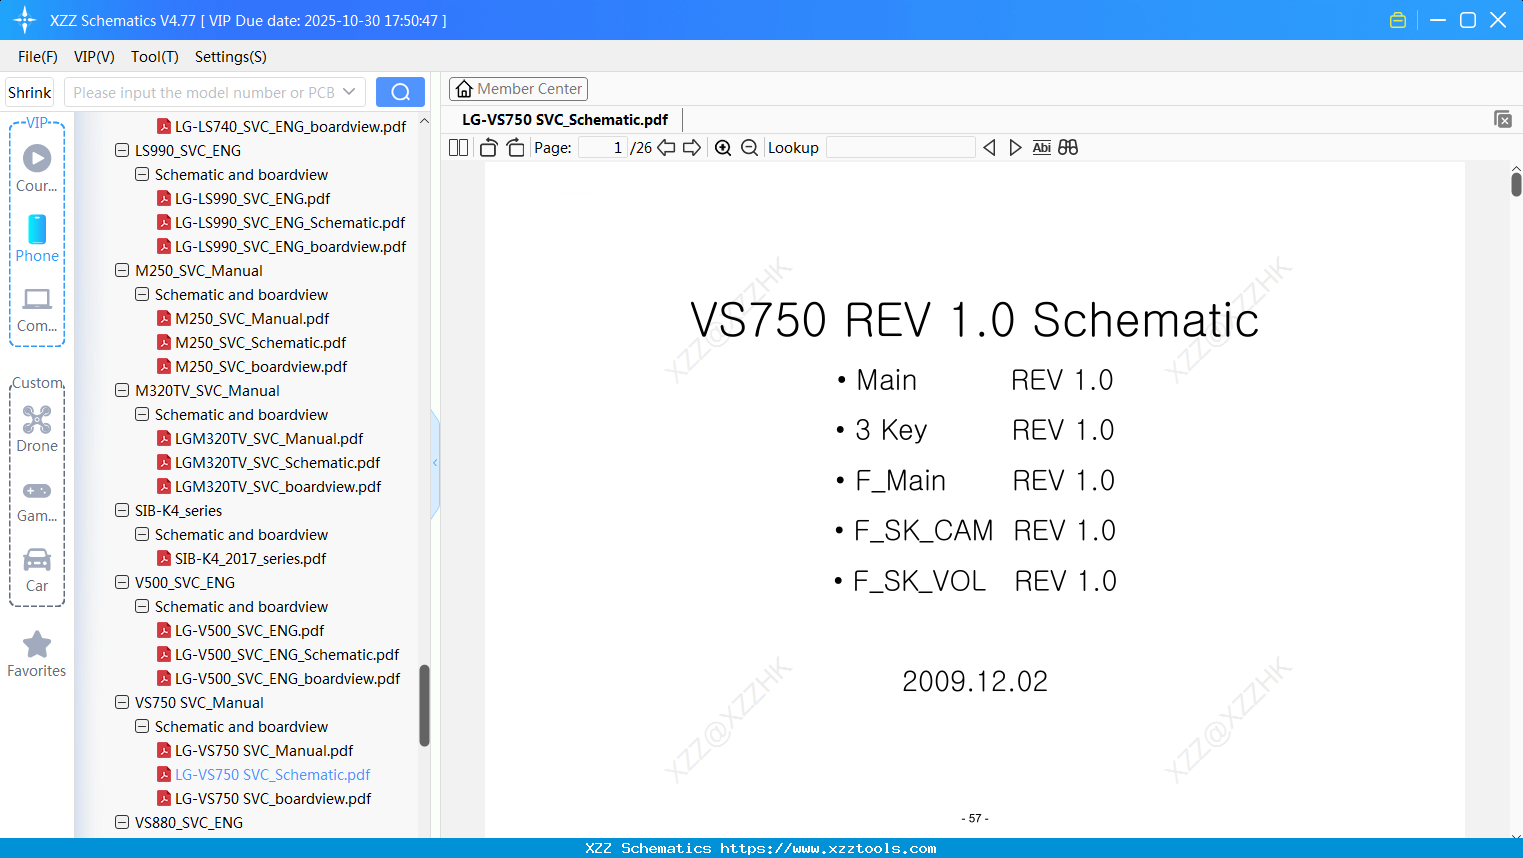Click the Shrink button
This screenshot has width=1523, height=858.
[x=29, y=91]
